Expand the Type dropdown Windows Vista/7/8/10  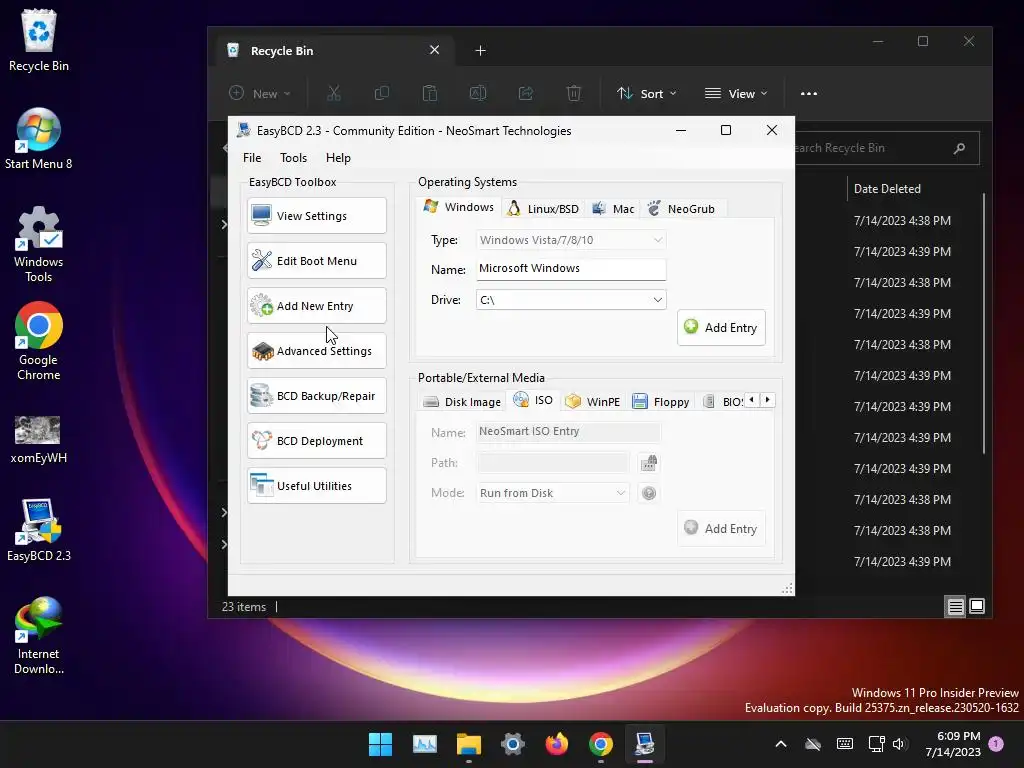pos(571,240)
